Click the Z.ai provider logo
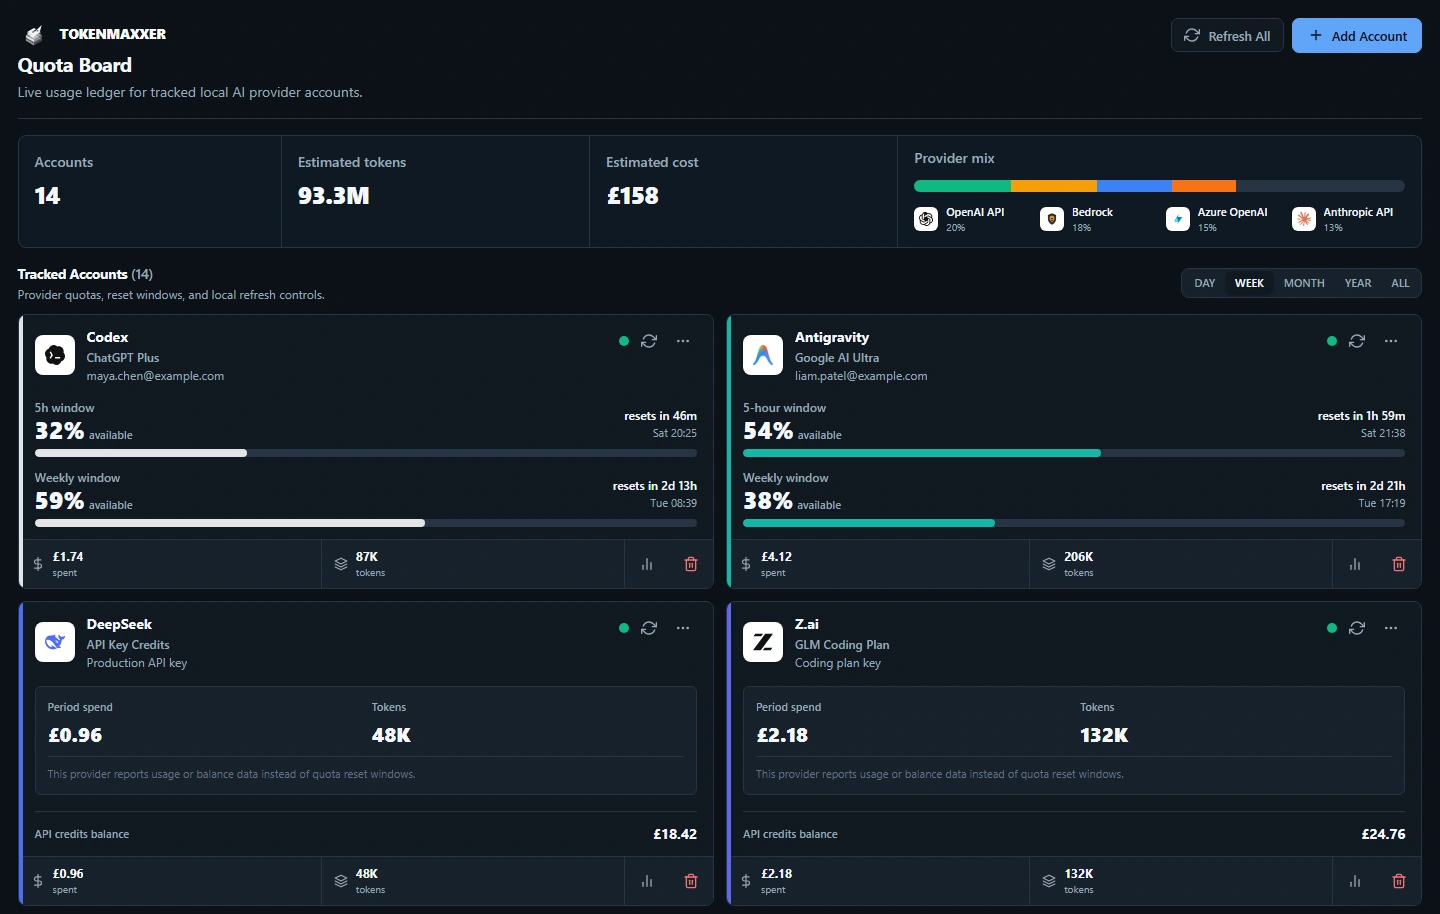The width and height of the screenshot is (1440, 914). click(x=763, y=642)
